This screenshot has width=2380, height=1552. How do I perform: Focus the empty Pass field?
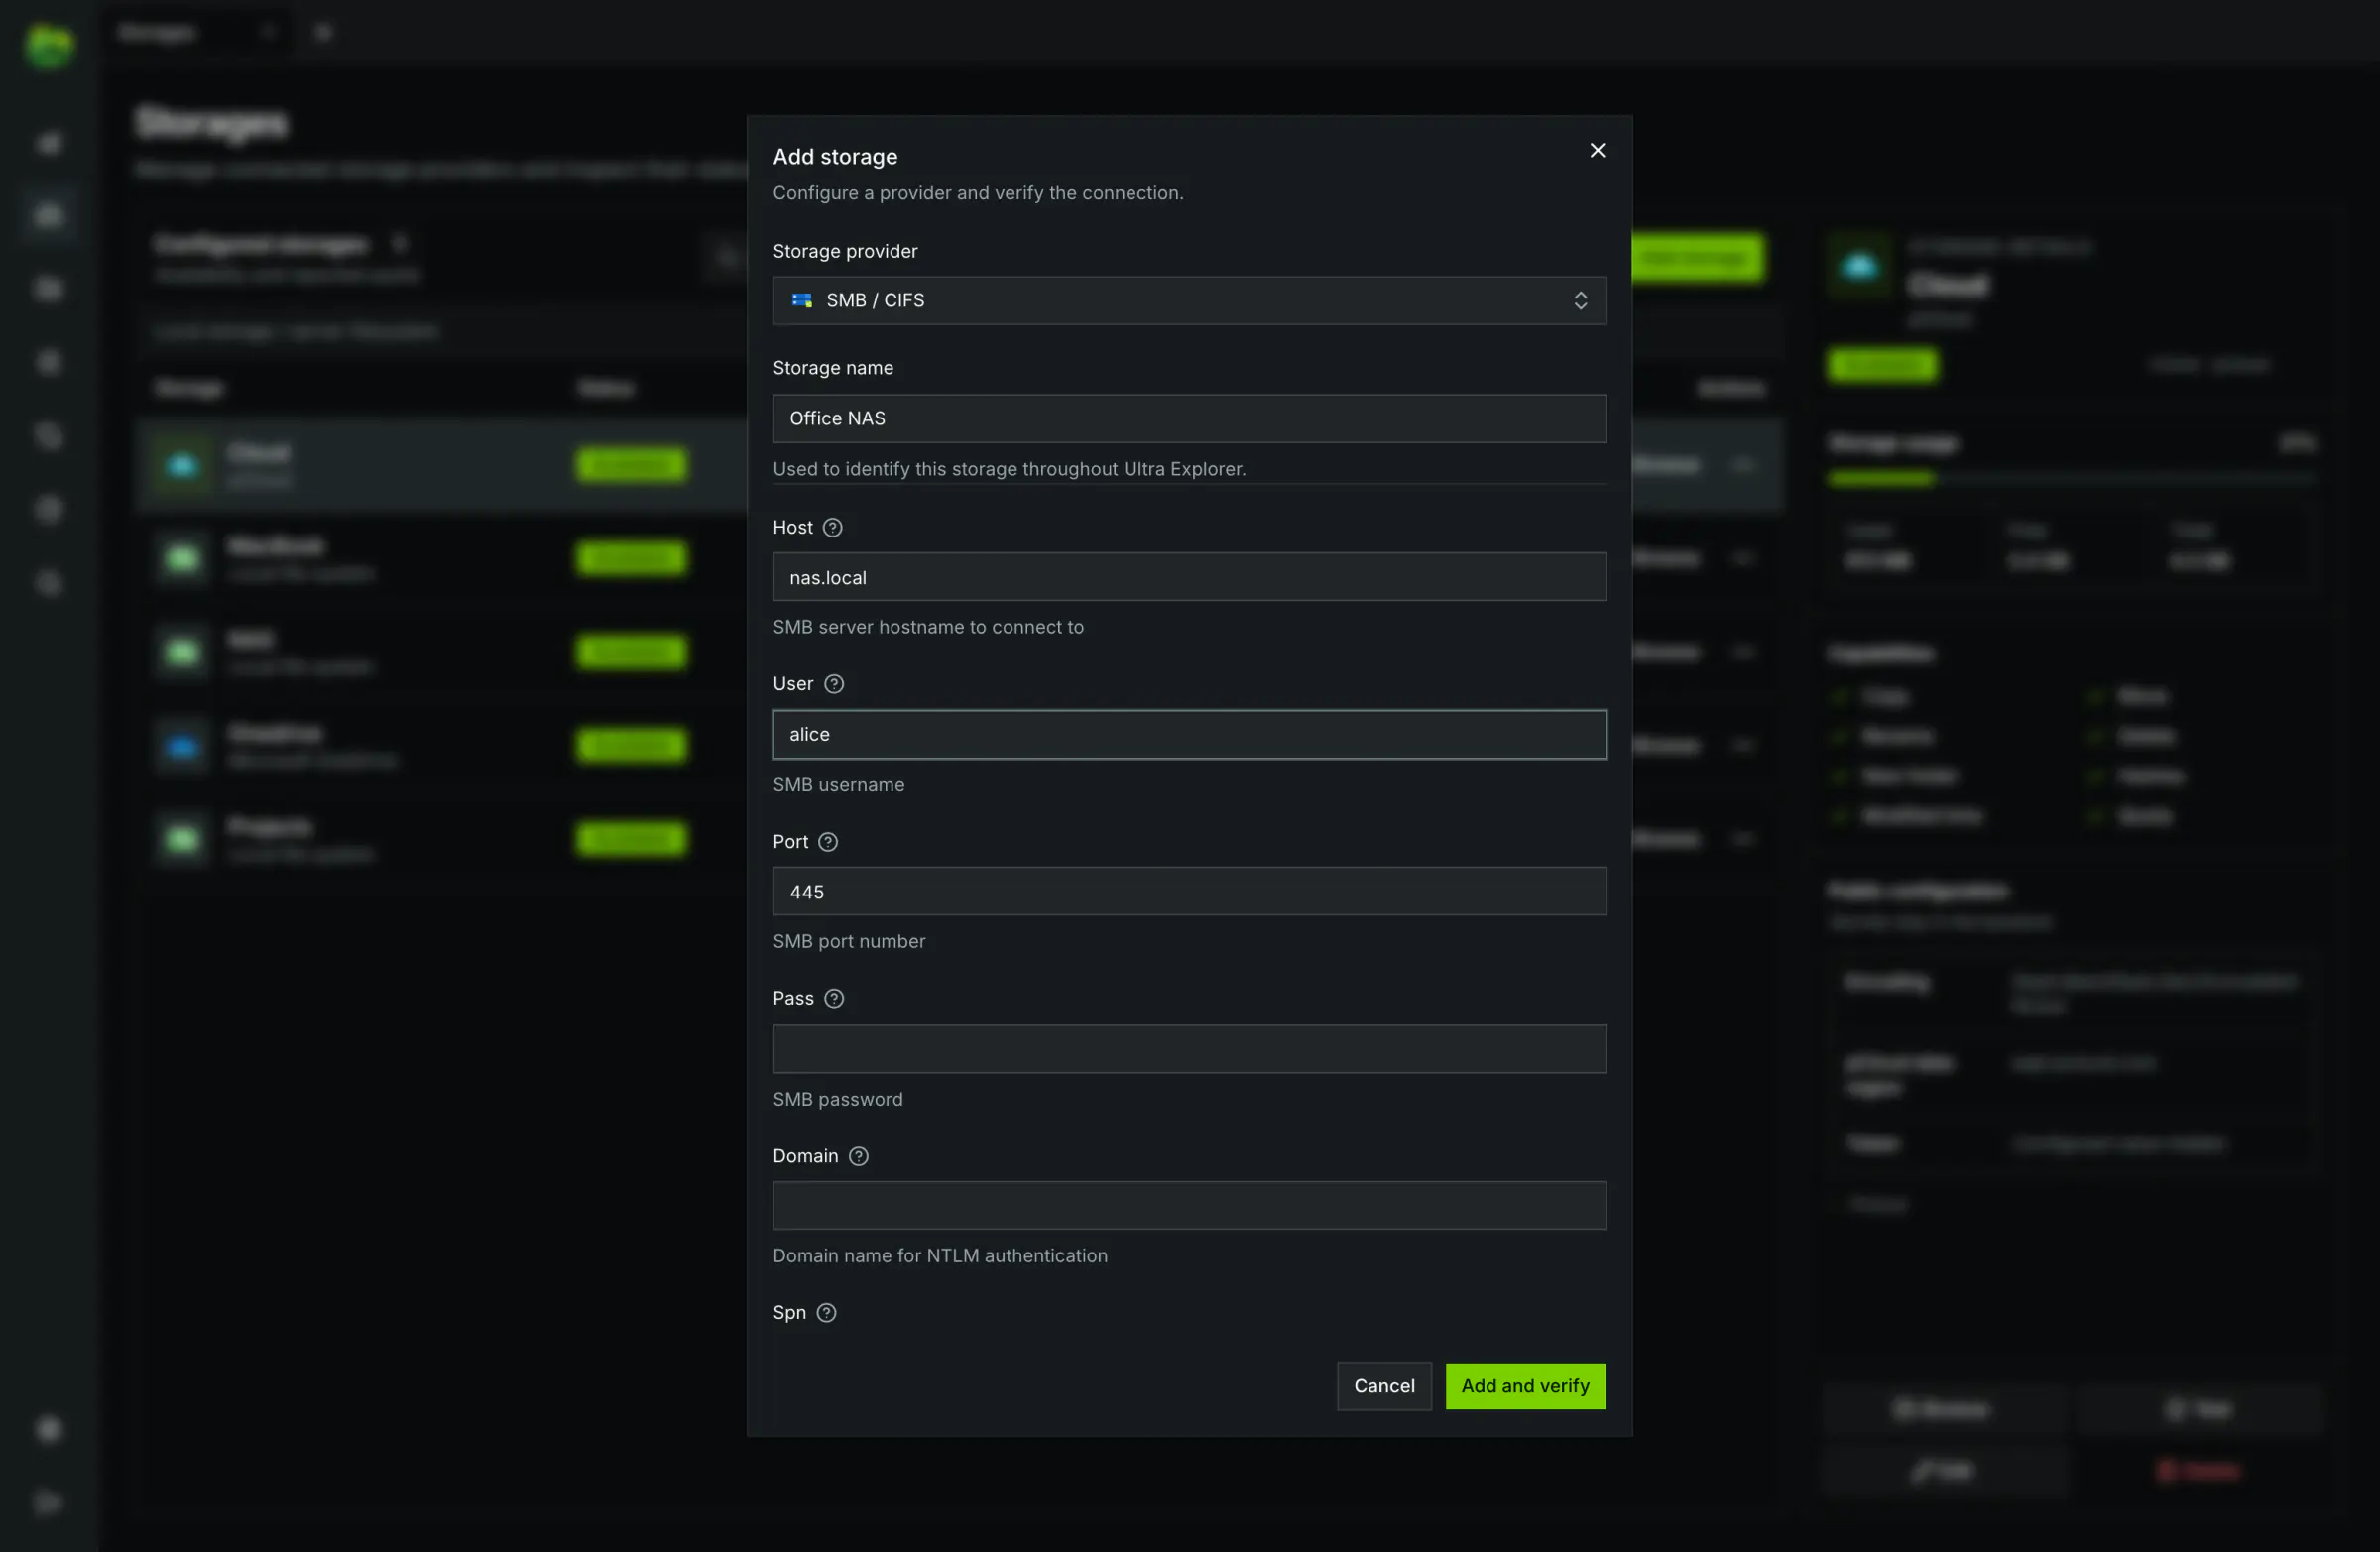tap(1189, 1049)
